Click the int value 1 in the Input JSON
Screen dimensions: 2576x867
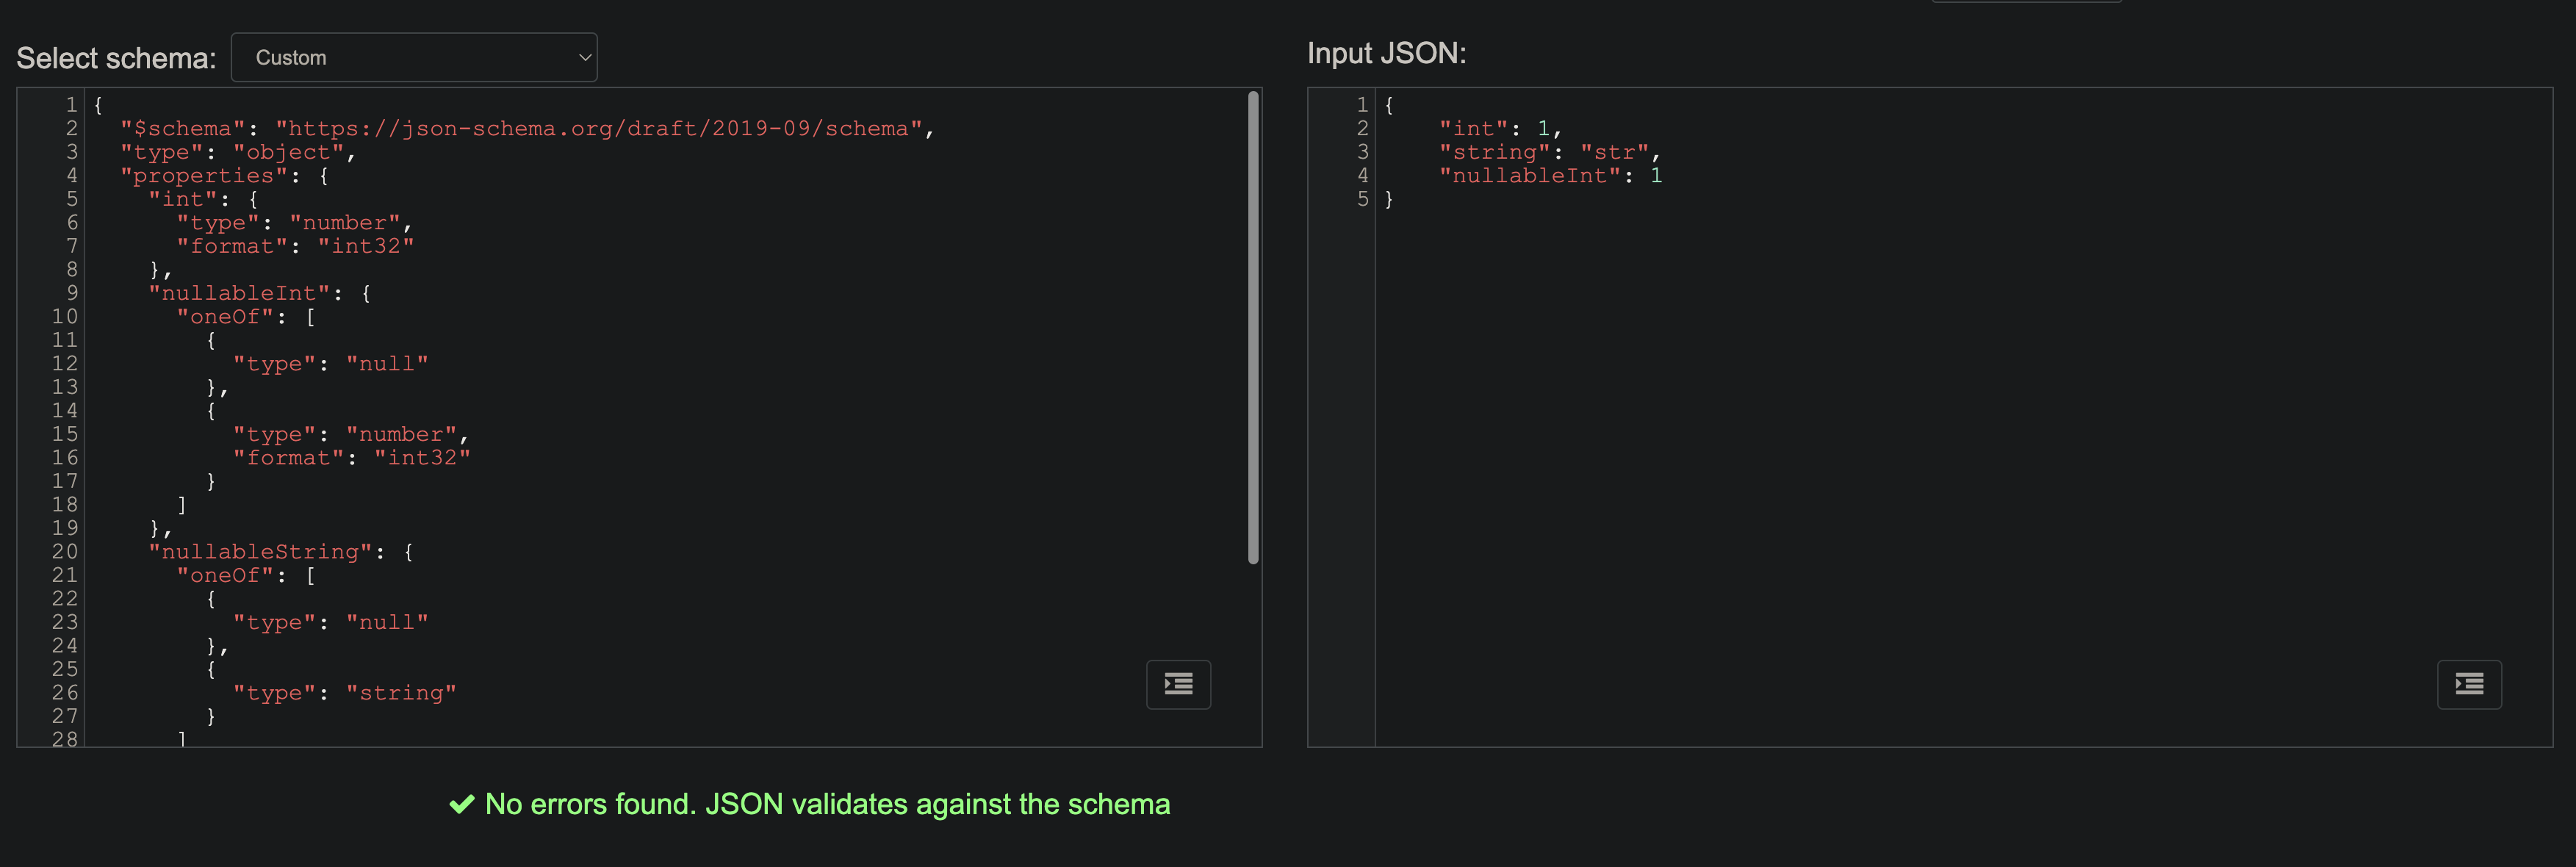coord(1544,128)
